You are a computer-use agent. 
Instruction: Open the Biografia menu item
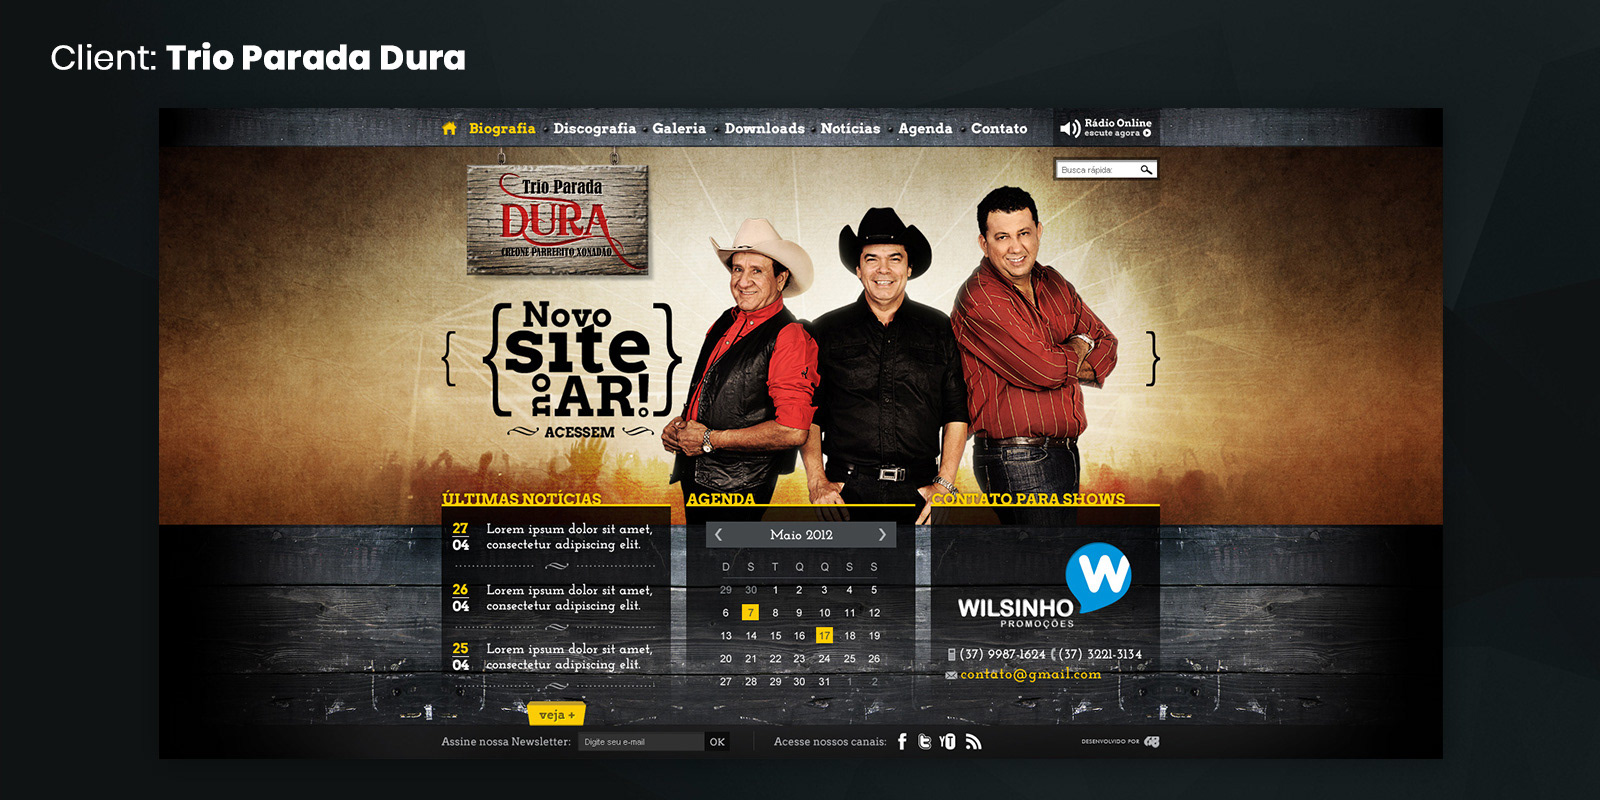(x=502, y=128)
